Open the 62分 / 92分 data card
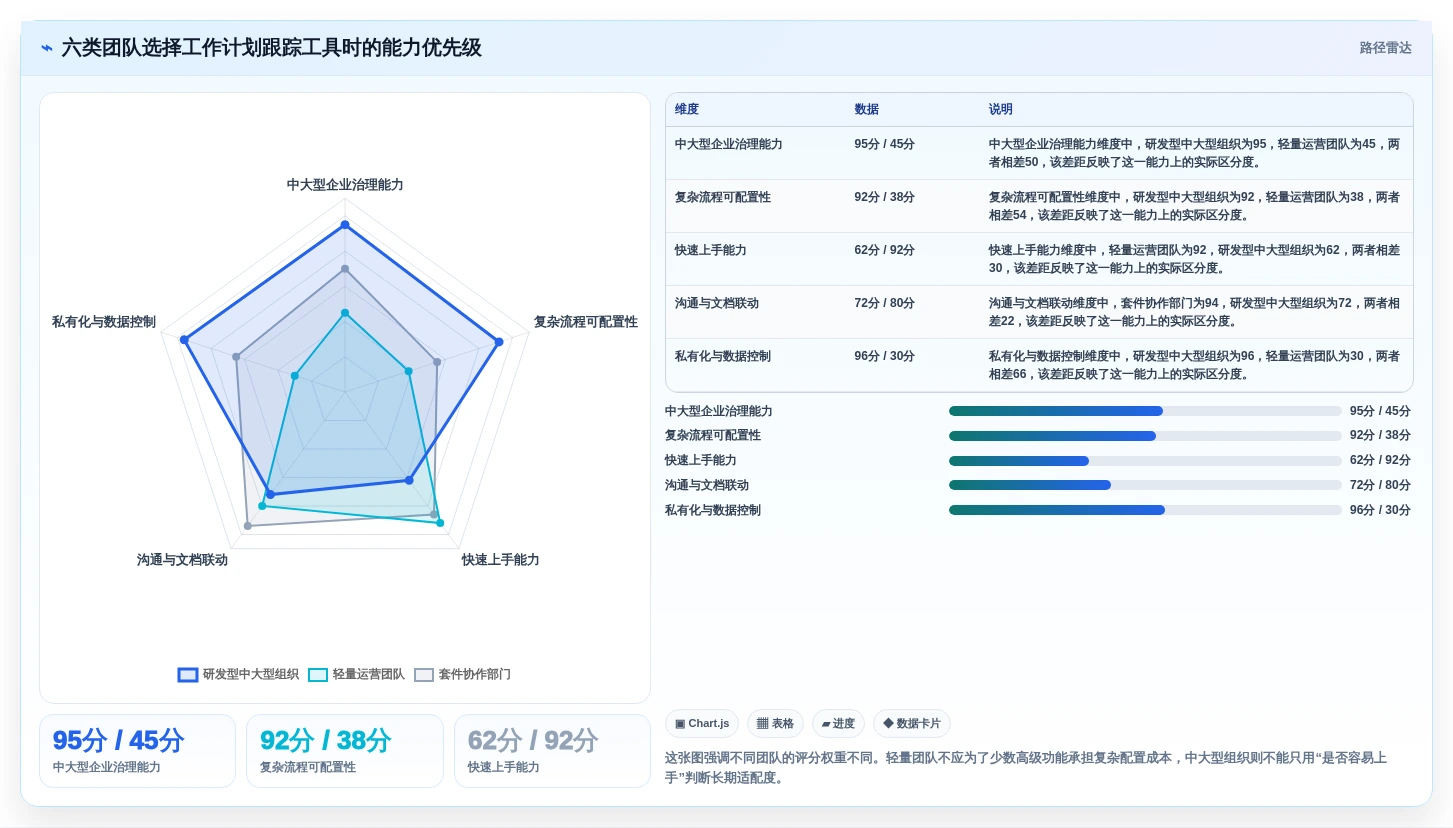 coord(552,751)
